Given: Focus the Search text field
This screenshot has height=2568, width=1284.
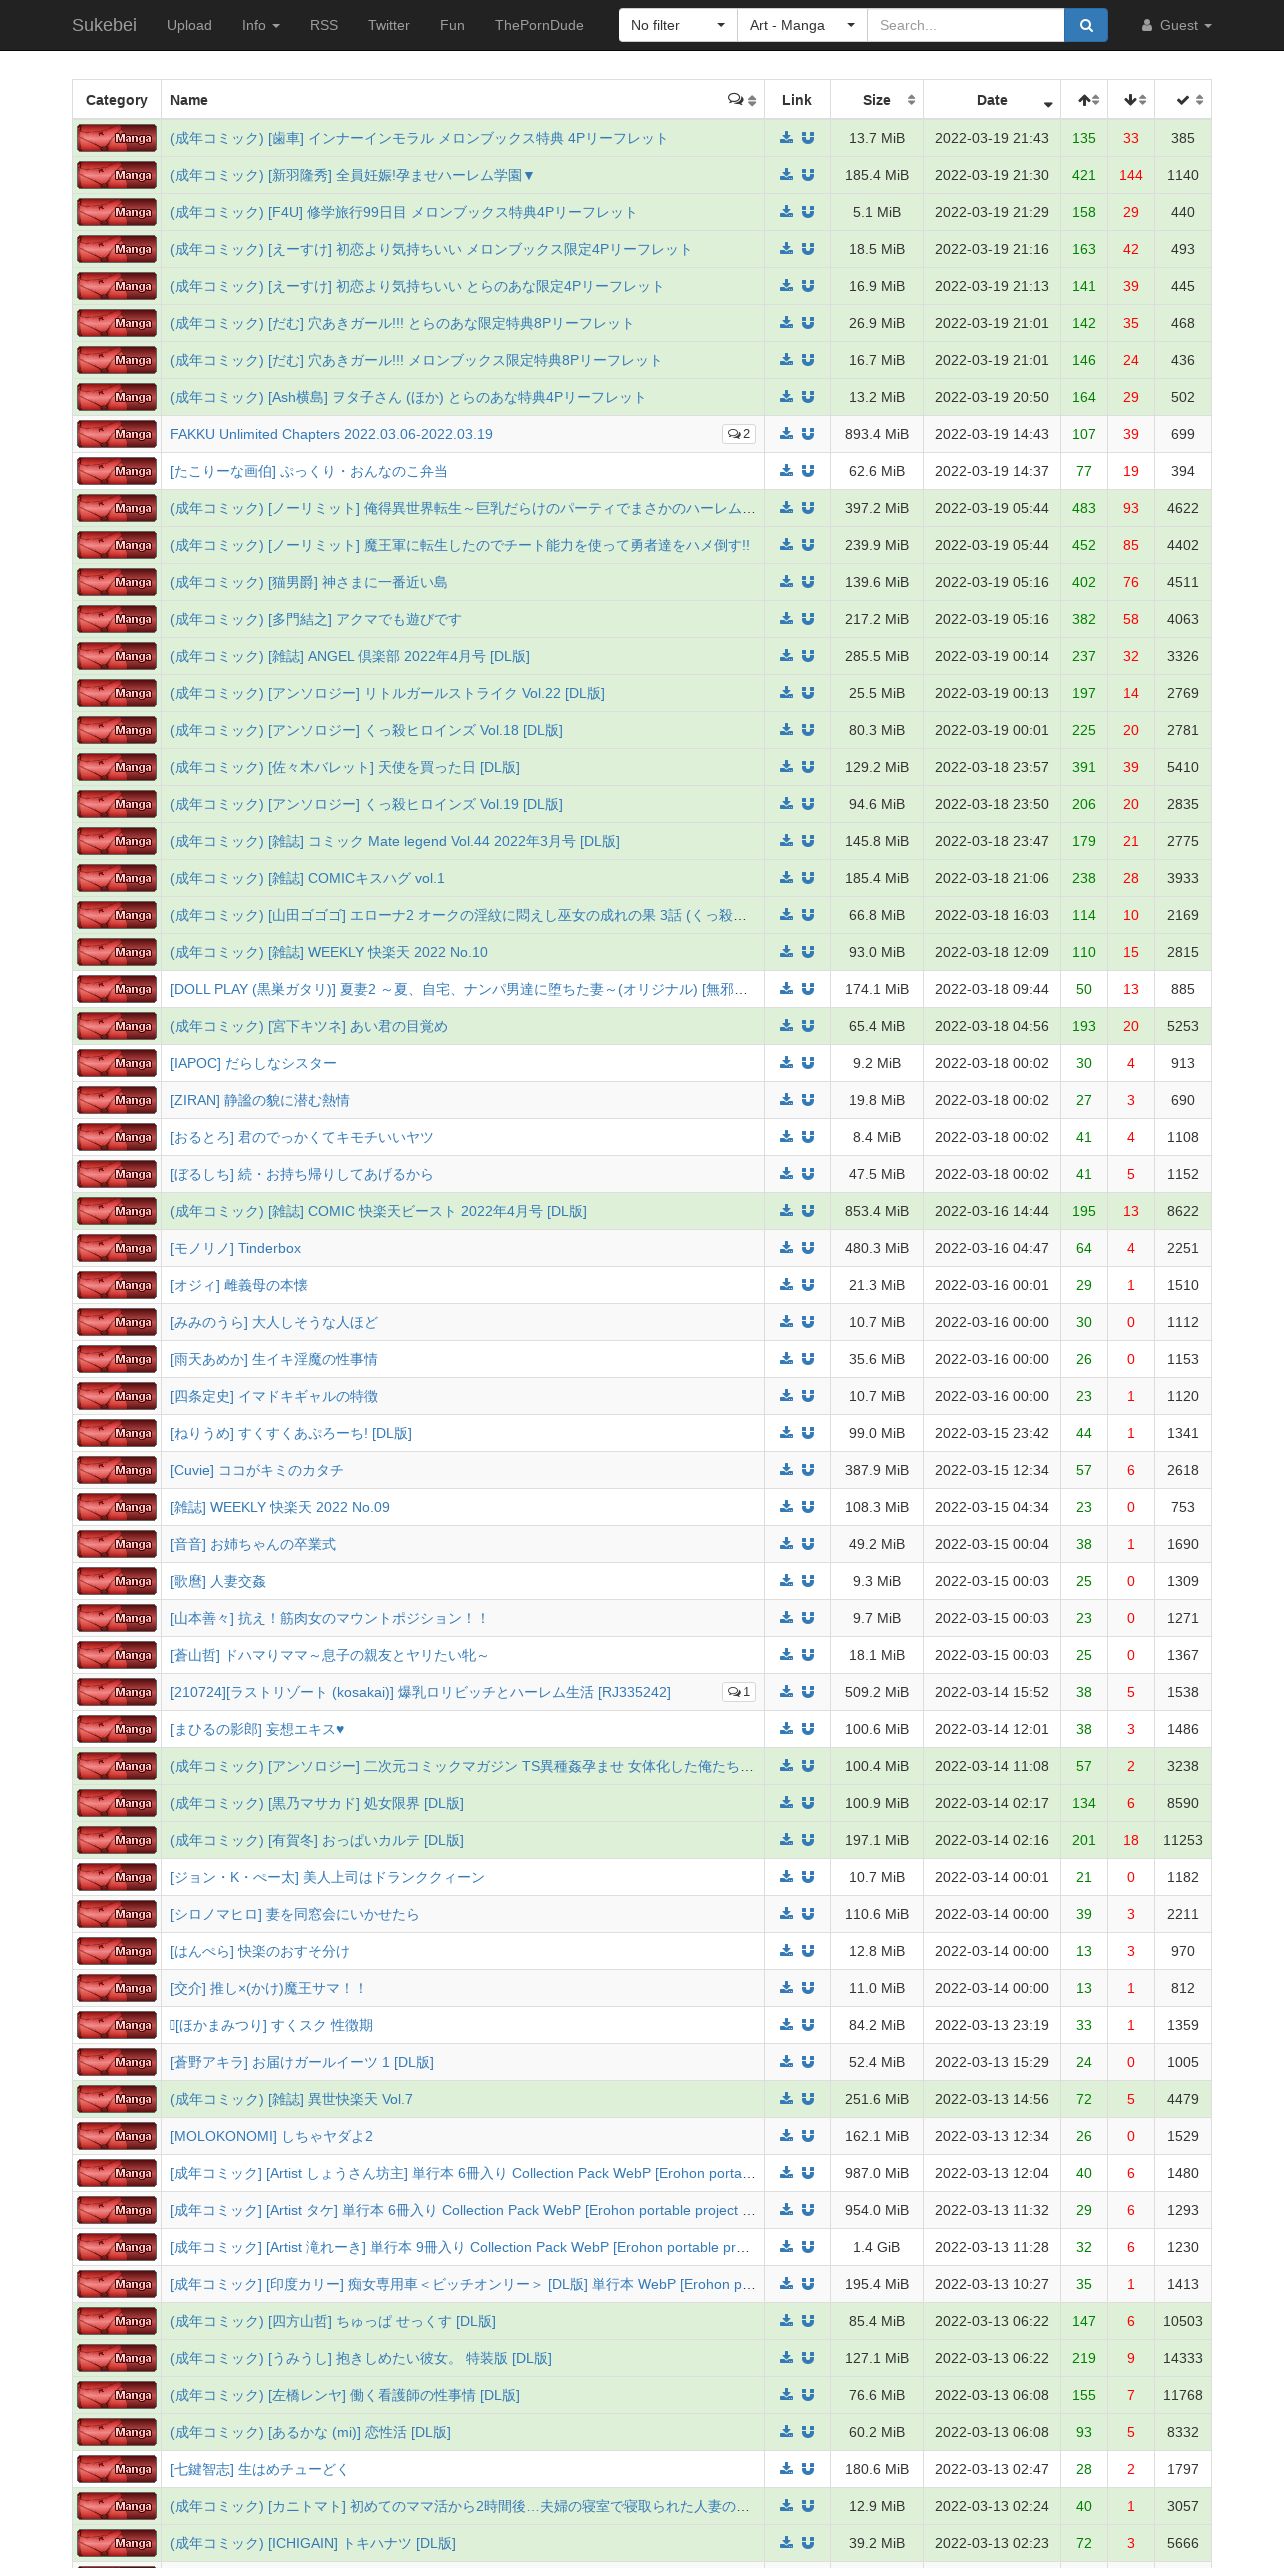Looking at the screenshot, I should click(x=965, y=25).
